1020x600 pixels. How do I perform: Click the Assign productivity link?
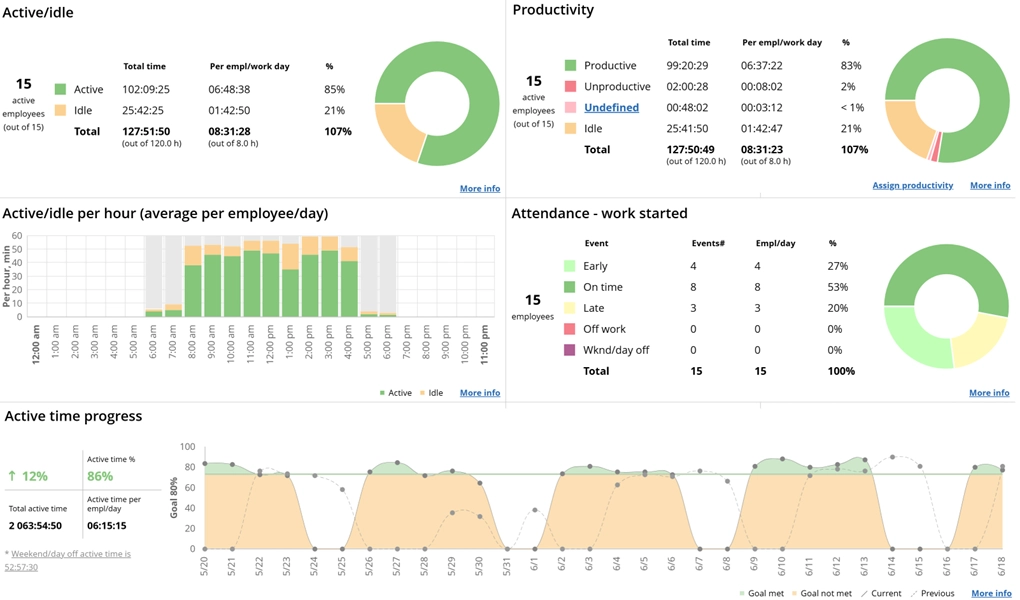tap(912, 185)
